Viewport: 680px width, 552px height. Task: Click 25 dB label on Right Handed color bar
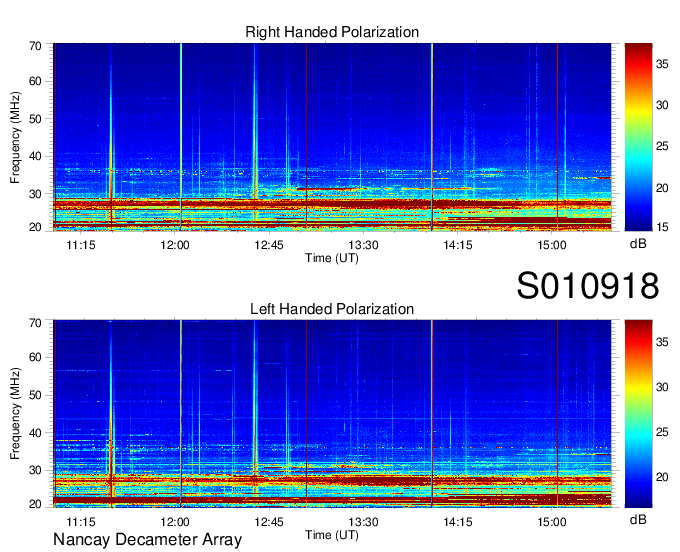pyautogui.click(x=662, y=146)
